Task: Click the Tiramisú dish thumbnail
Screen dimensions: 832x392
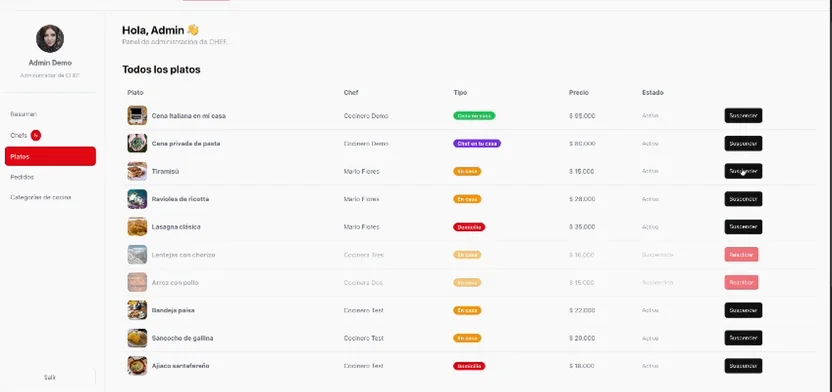Action: (137, 171)
